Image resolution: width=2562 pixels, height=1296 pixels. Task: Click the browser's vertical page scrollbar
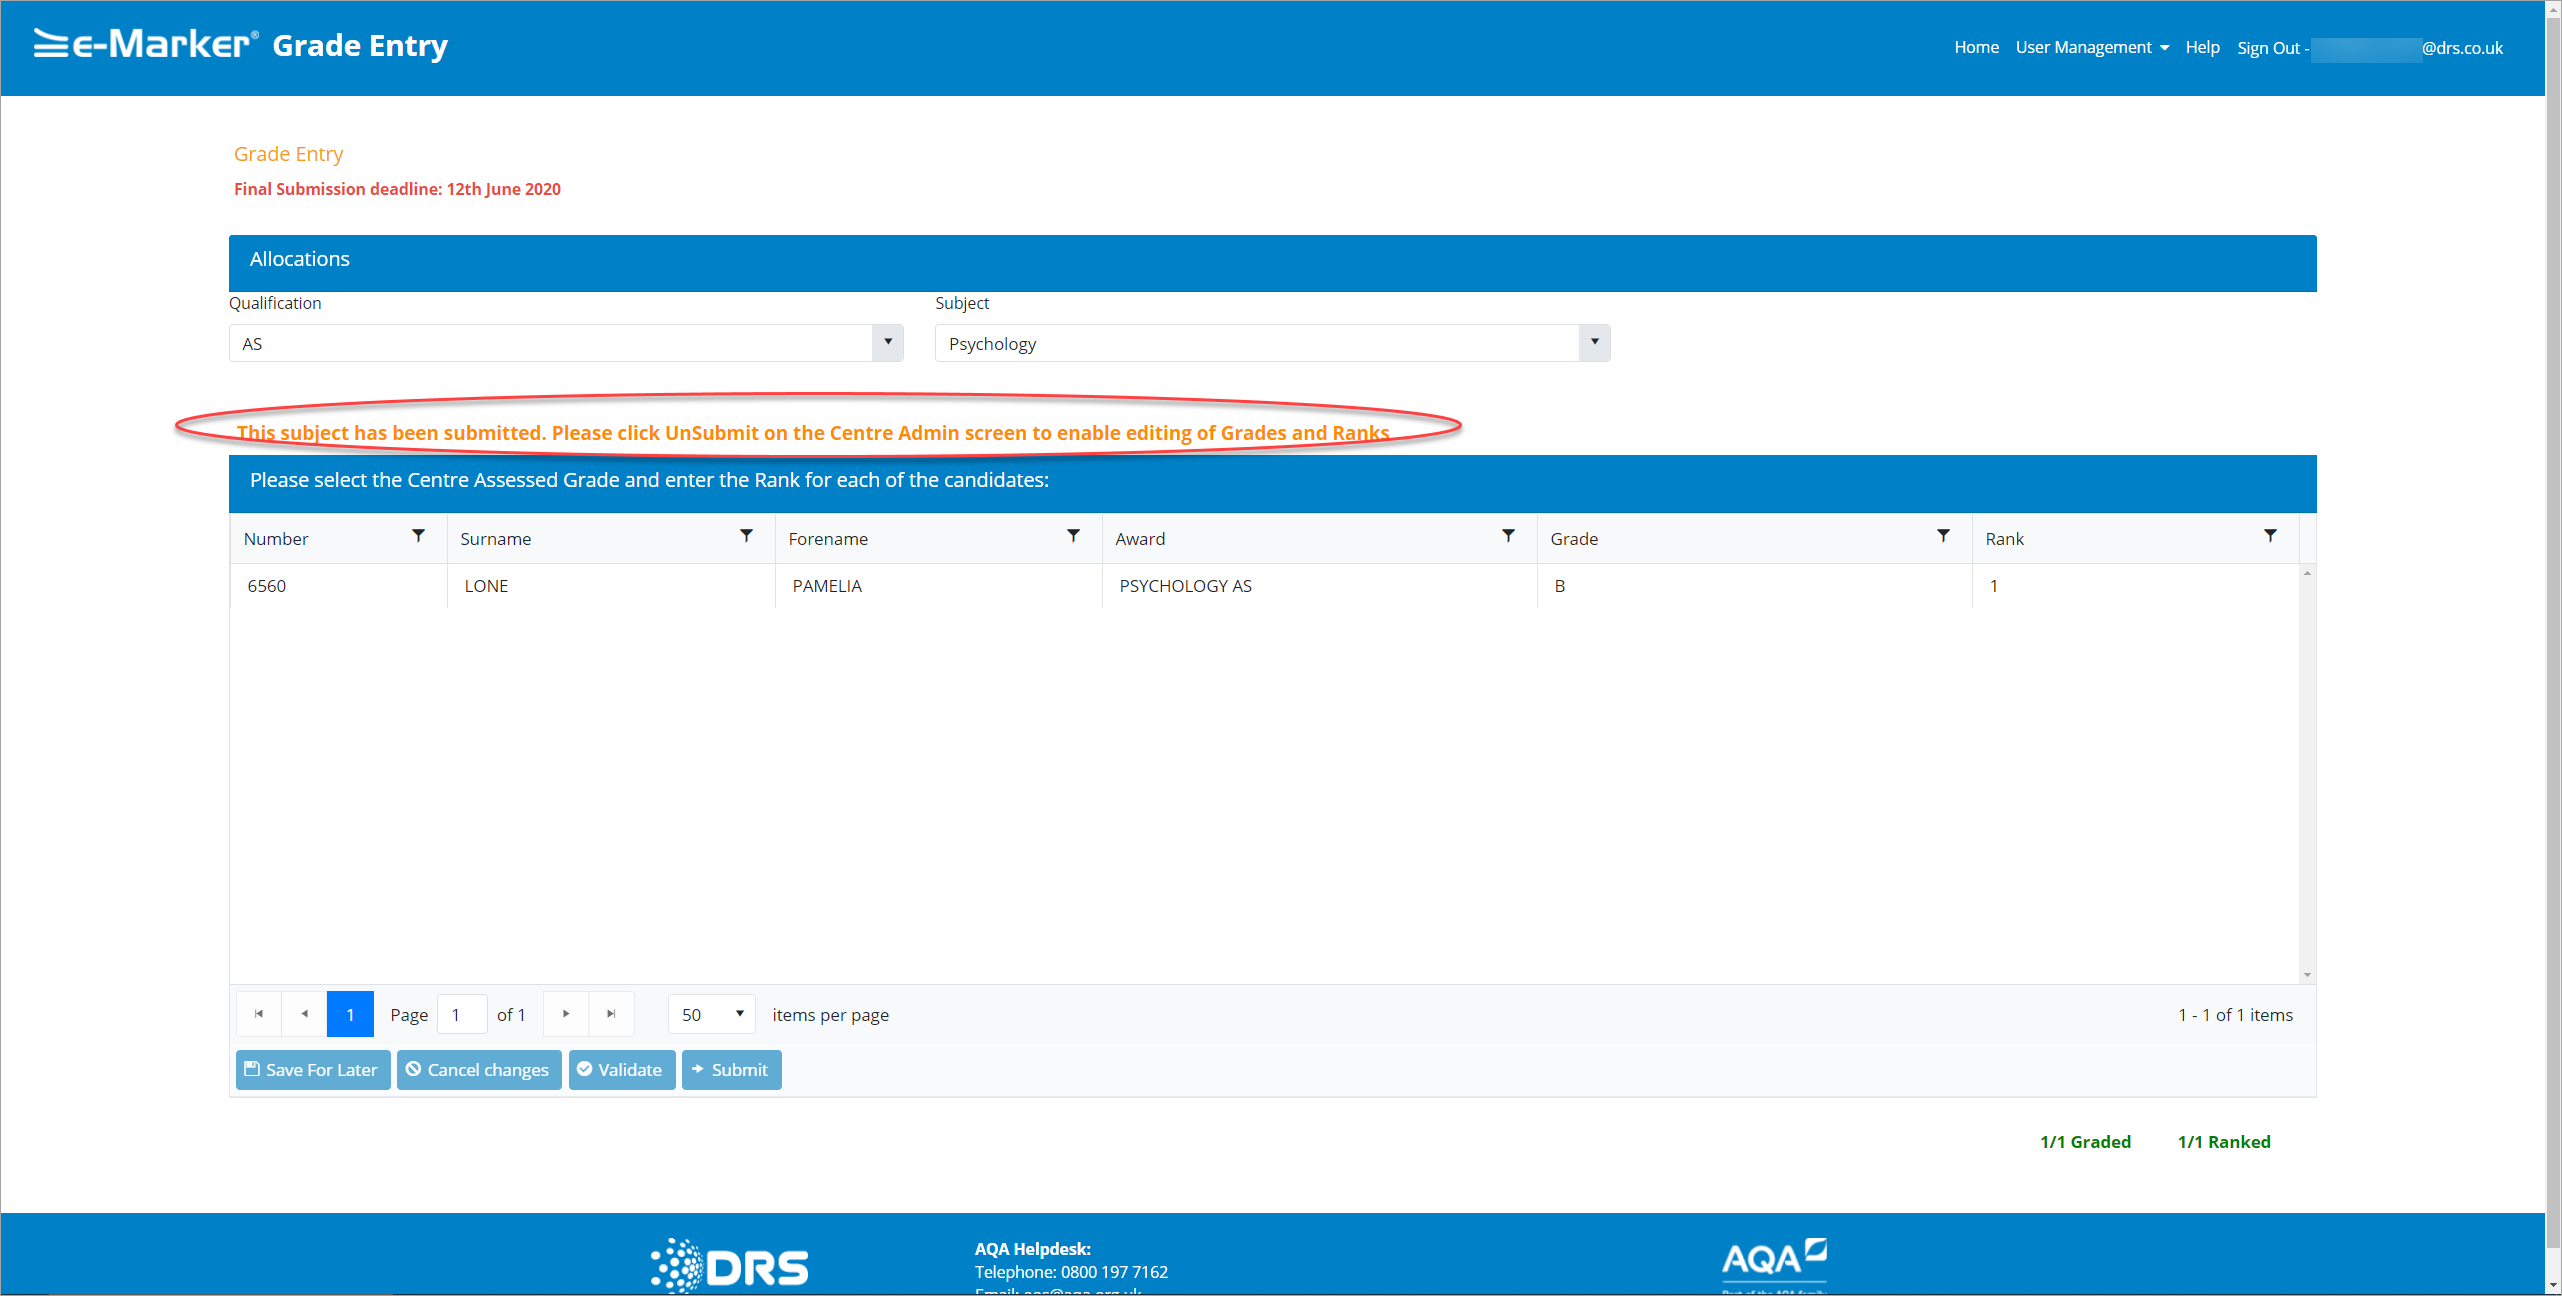pyautogui.click(x=2553, y=640)
